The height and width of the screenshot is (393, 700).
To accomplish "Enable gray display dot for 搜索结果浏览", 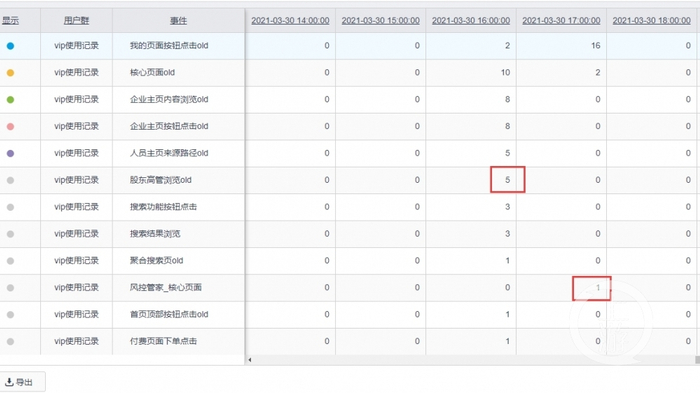I will click(x=10, y=234).
